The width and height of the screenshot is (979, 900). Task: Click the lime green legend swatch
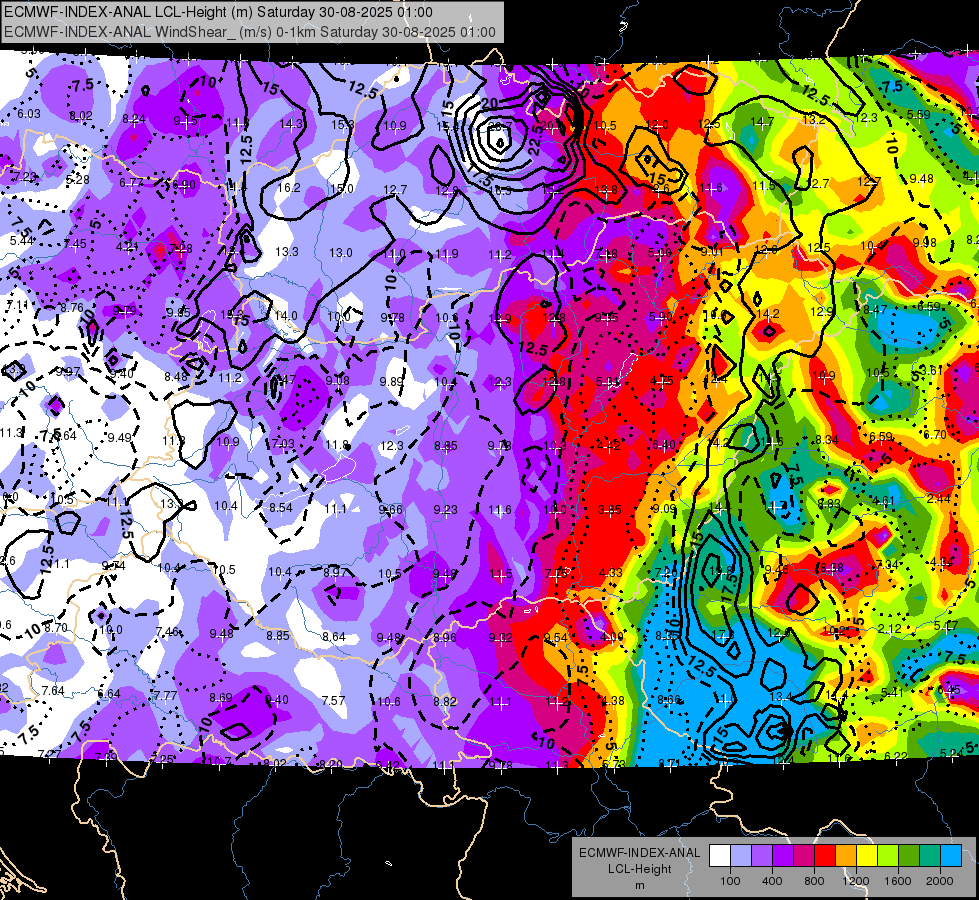[888, 856]
